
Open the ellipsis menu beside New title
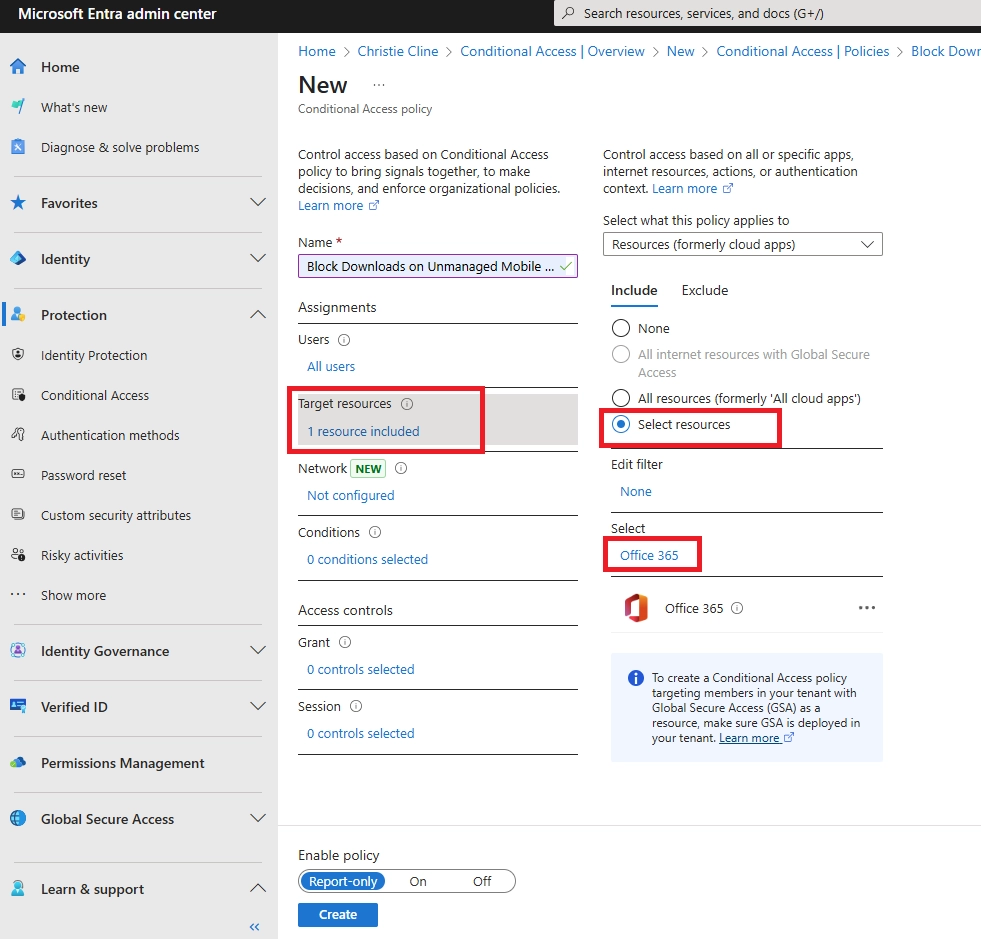(x=379, y=84)
